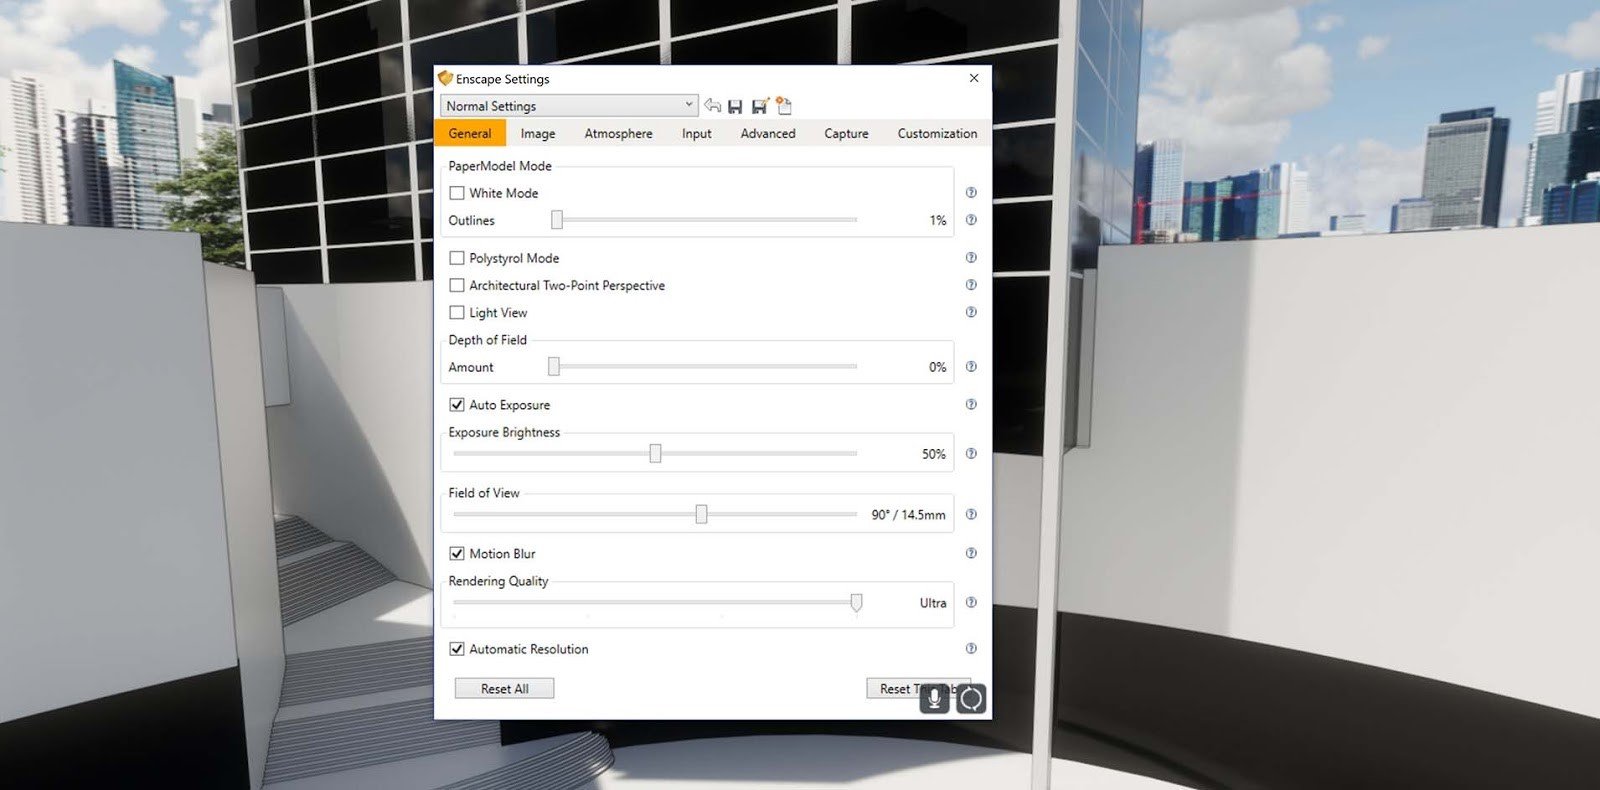
Task: Open the Customization tab
Action: point(937,133)
